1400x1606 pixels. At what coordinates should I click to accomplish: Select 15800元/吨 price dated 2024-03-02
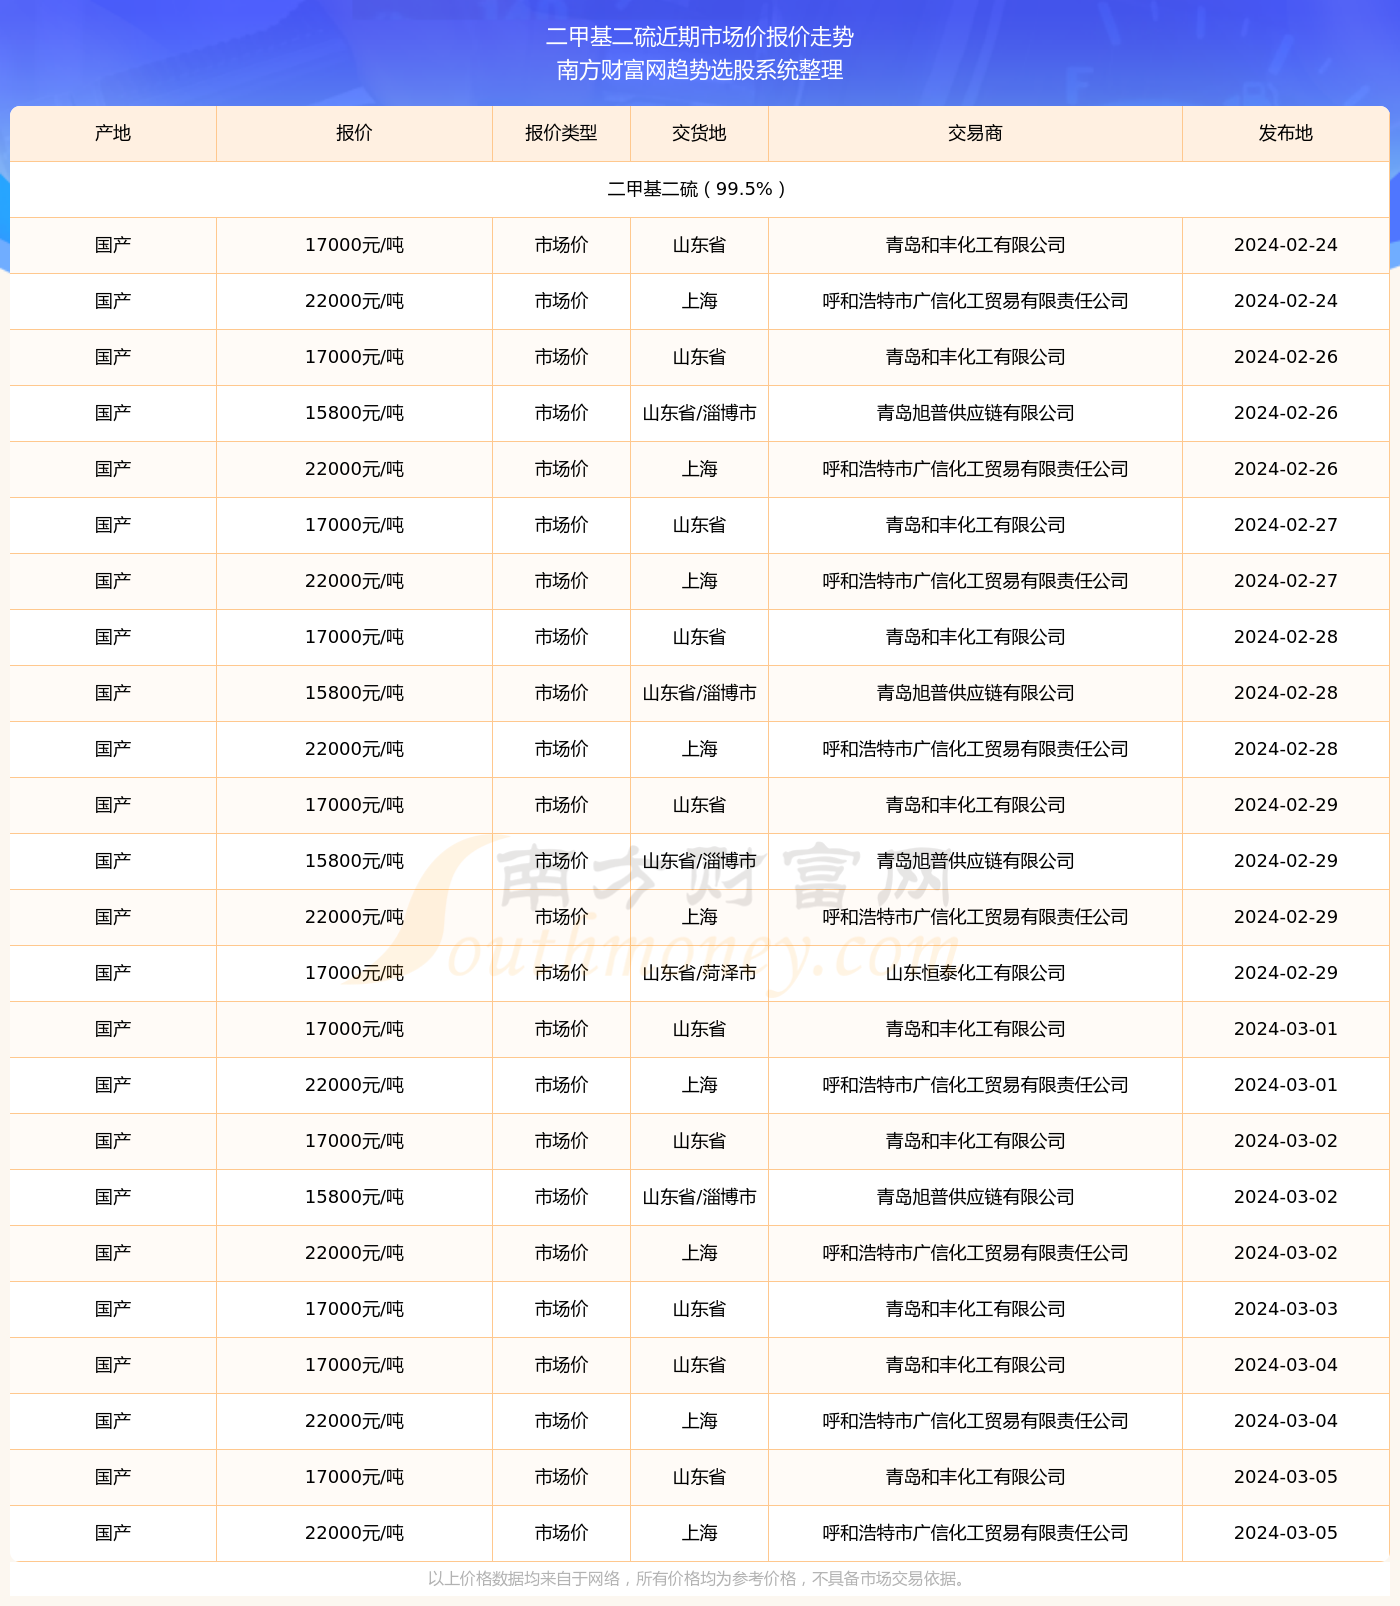(x=354, y=1197)
